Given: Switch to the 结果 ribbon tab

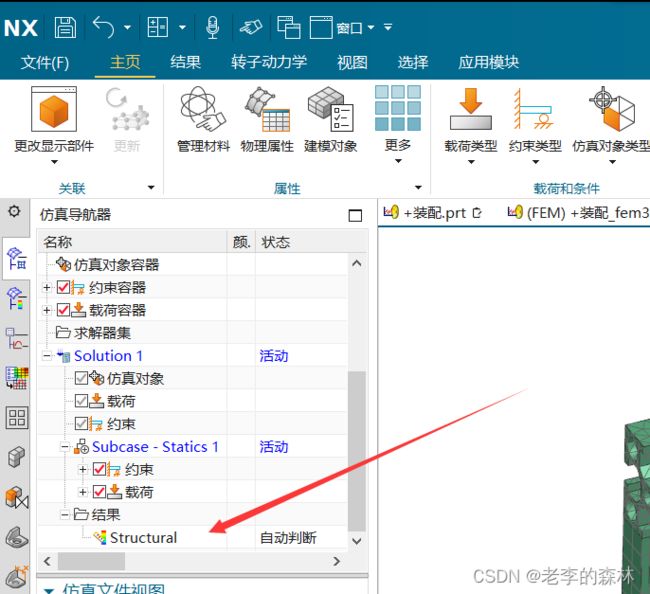Looking at the screenshot, I should [185, 62].
